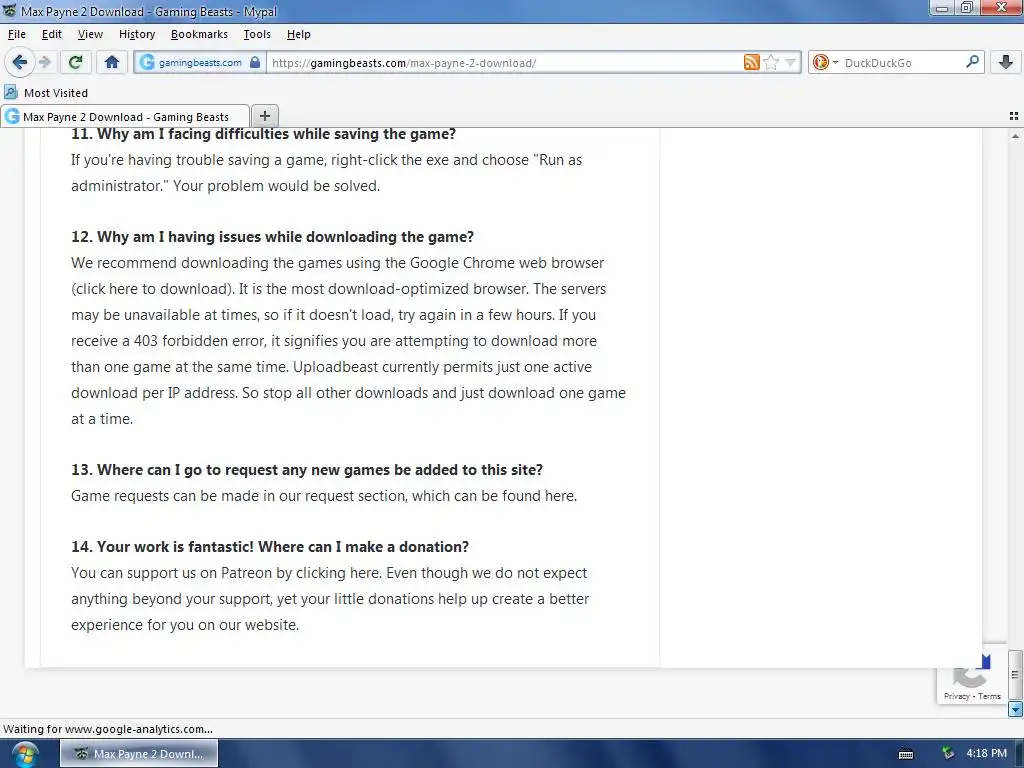Click the search magnifier icon
Image resolution: width=1024 pixels, height=768 pixels.
pos(972,62)
